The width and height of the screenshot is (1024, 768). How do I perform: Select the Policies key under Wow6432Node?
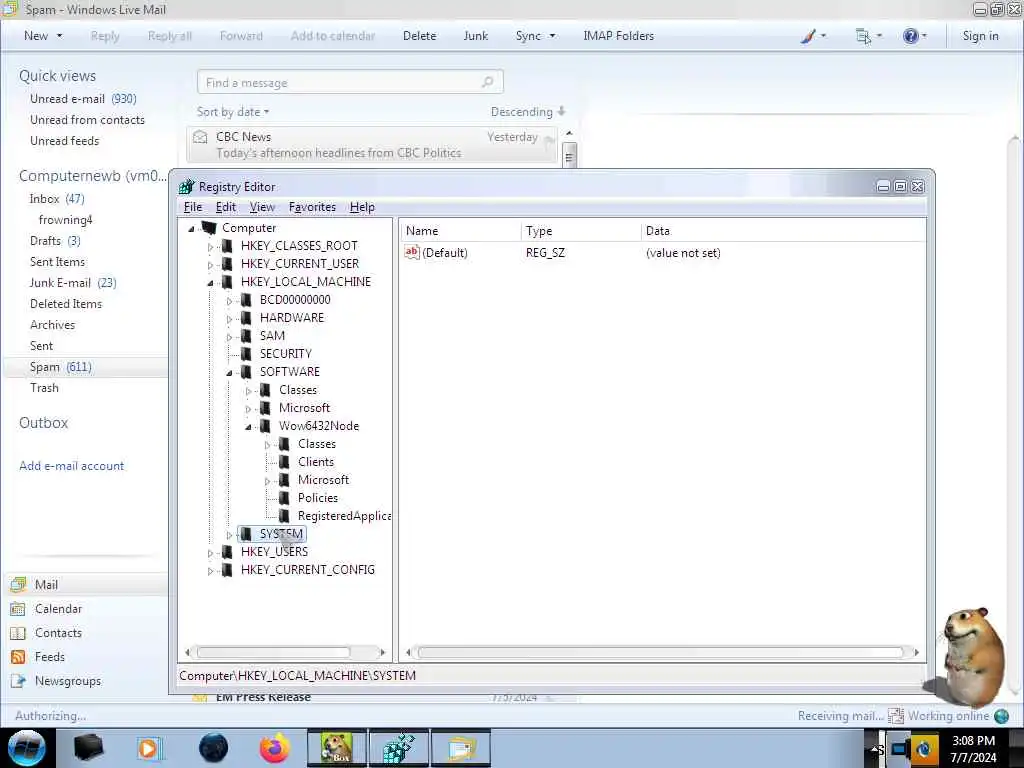click(x=318, y=498)
